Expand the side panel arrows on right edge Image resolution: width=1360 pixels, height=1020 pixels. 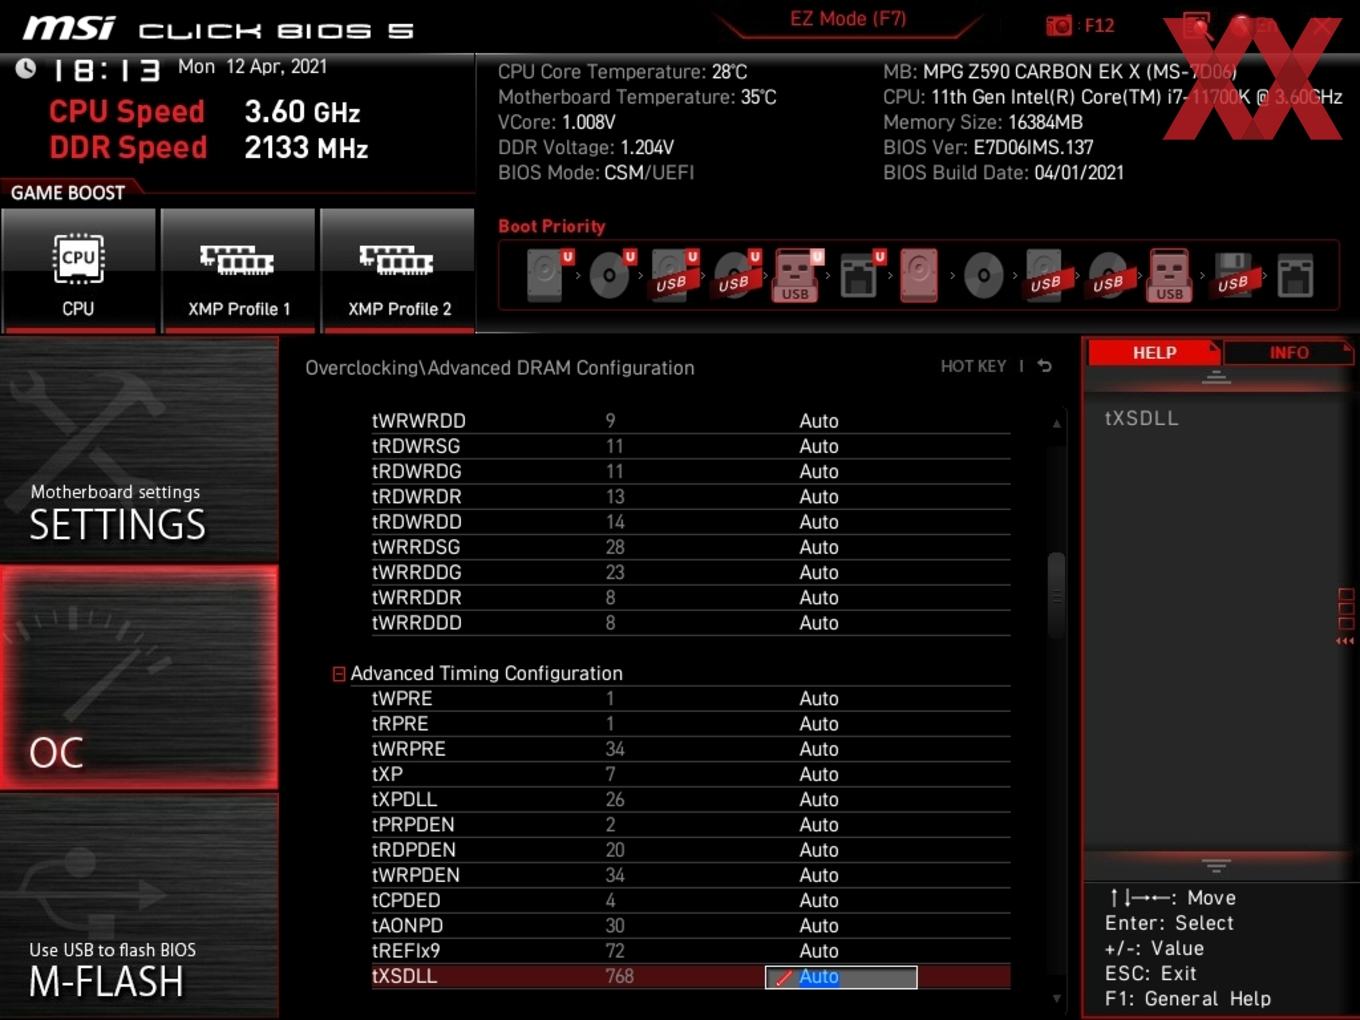click(x=1346, y=641)
